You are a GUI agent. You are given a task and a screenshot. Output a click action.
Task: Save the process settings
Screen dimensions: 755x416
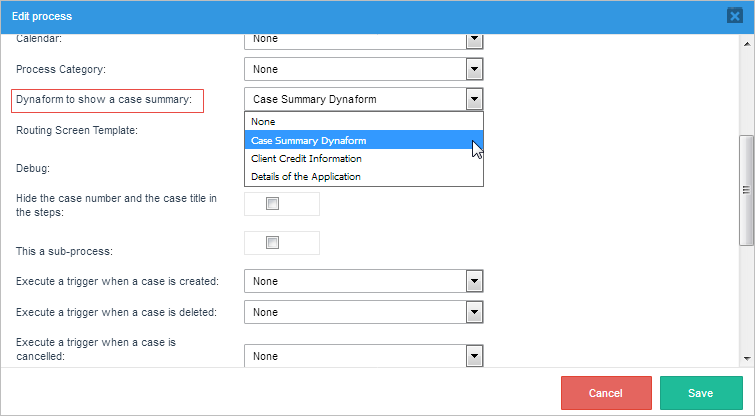tap(700, 393)
